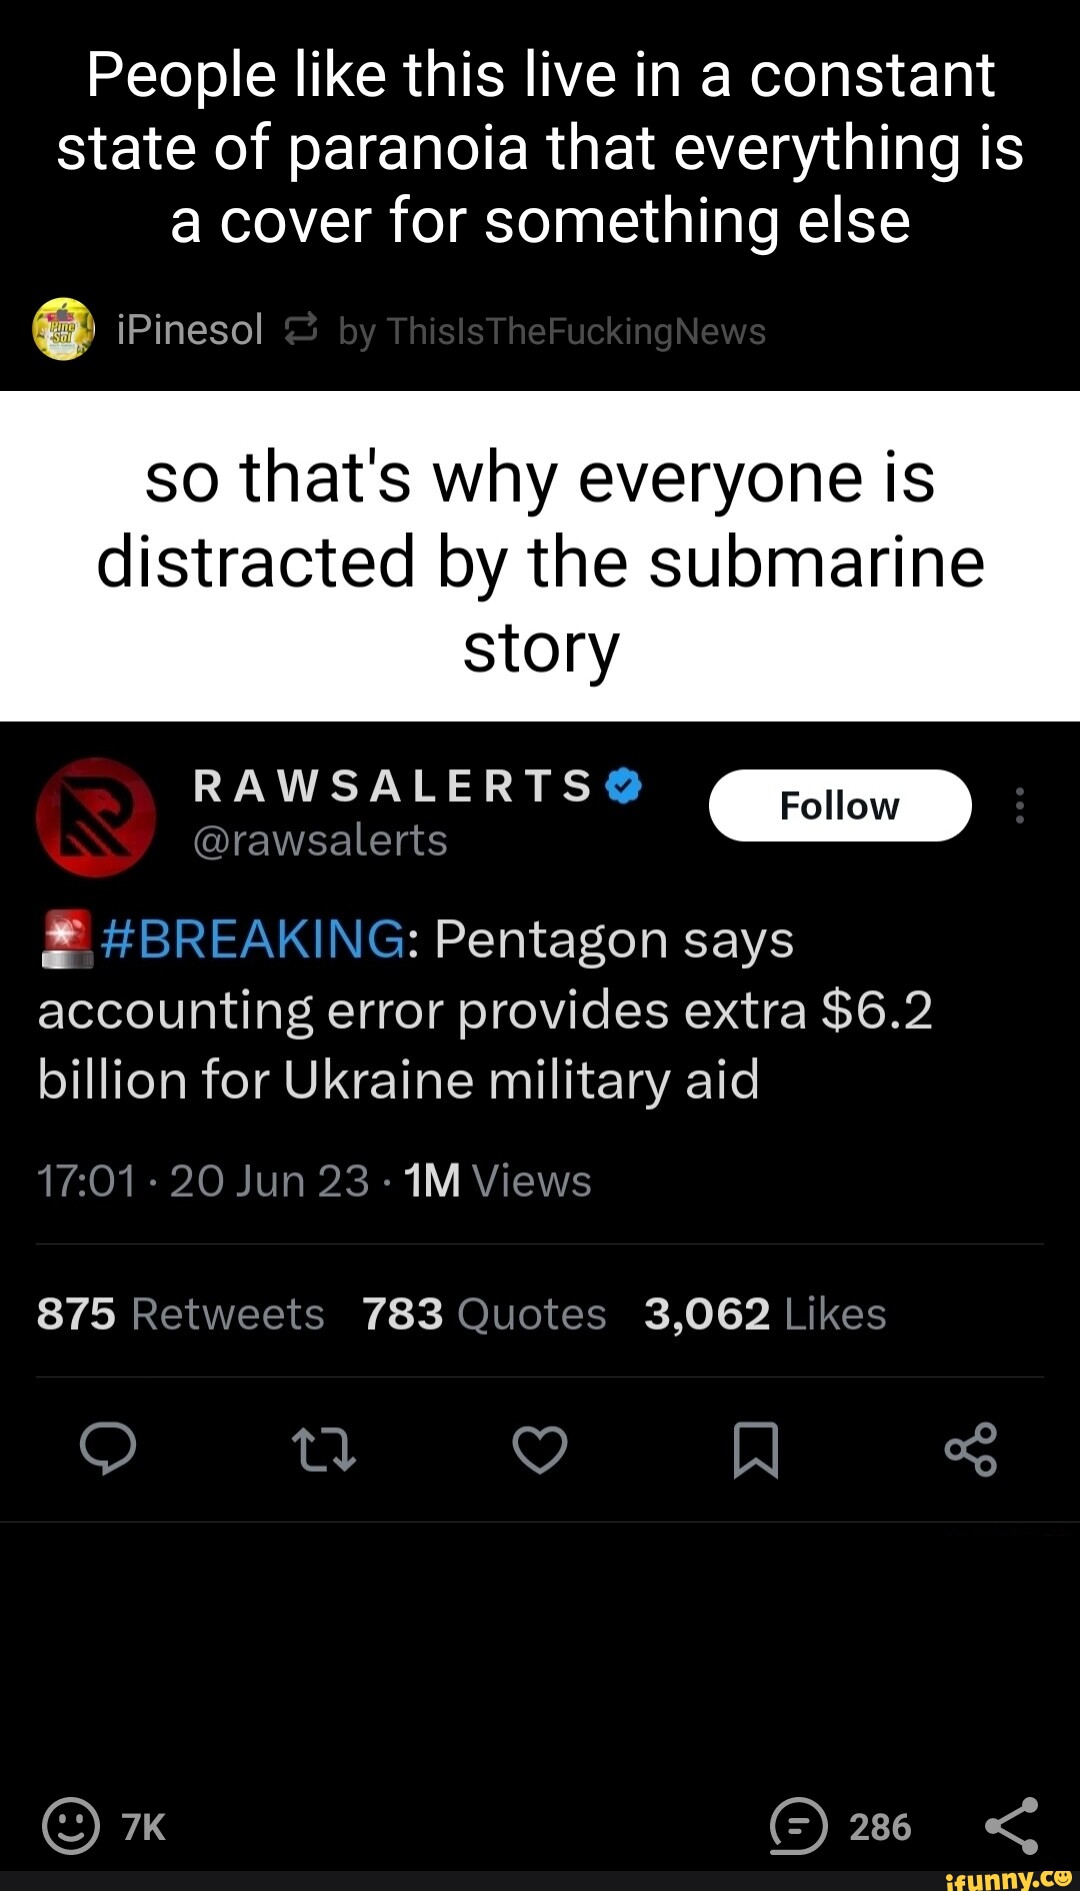Viewport: 1080px width, 1891px height.
Task: Click the republish arrows icon beside iPinesol
Action: (x=301, y=329)
